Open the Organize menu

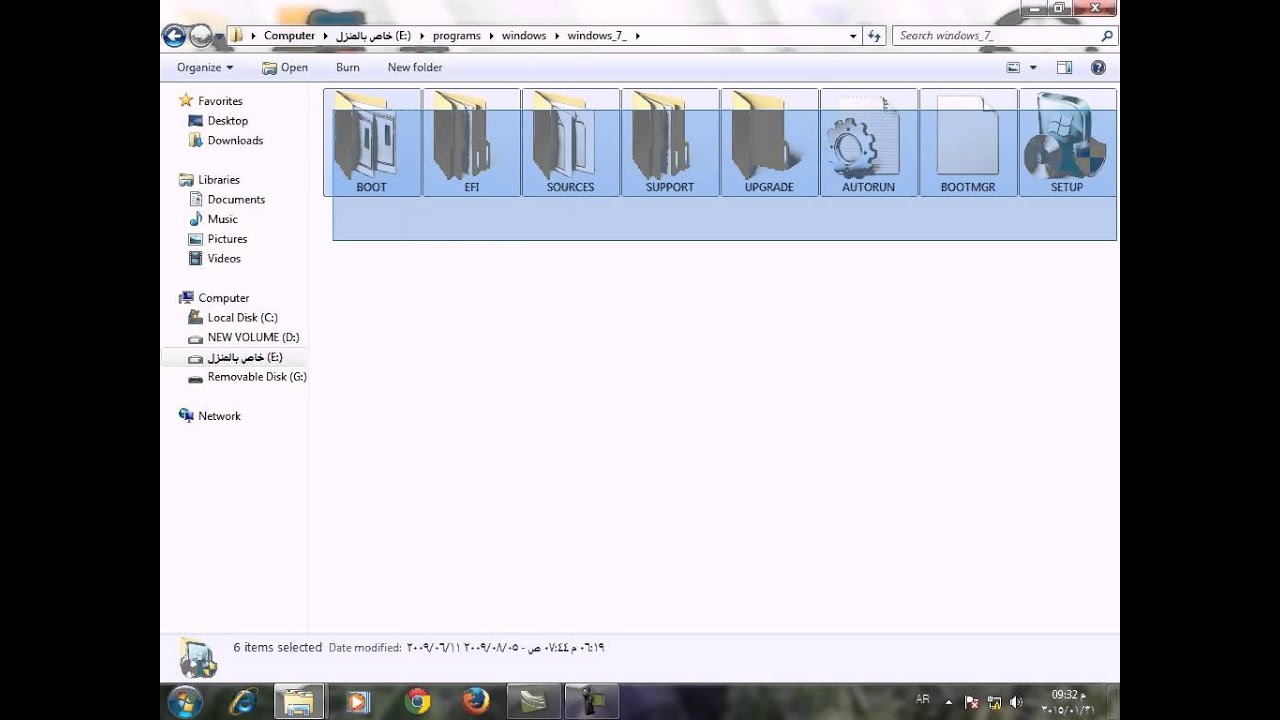point(205,67)
